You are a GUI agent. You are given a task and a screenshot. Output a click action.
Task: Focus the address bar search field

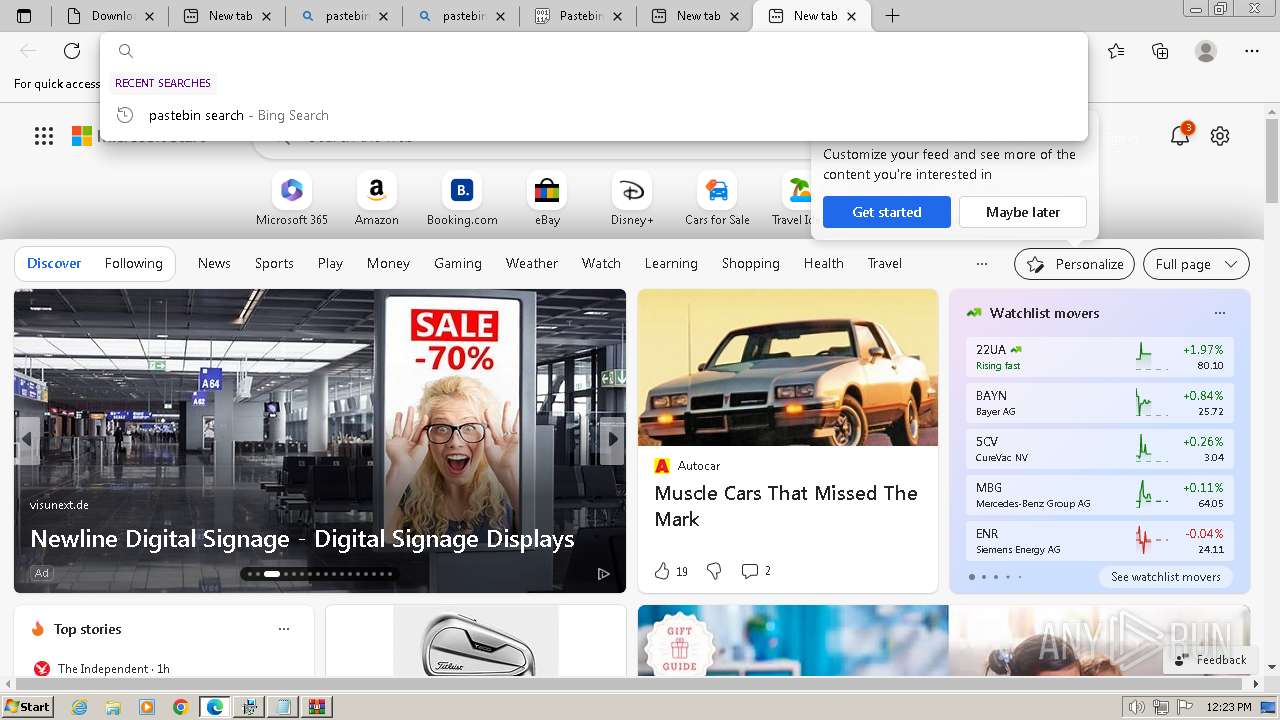[594, 51]
